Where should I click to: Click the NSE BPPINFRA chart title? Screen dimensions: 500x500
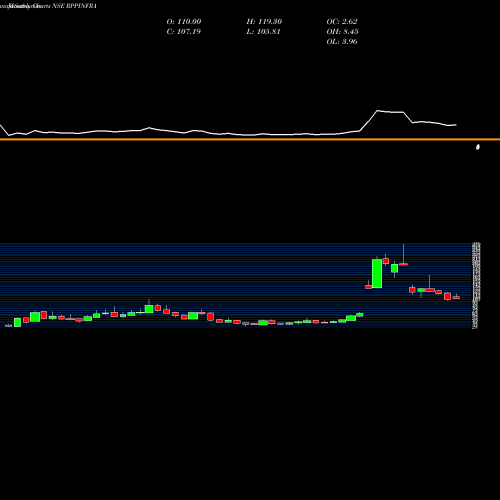click(x=75, y=6)
